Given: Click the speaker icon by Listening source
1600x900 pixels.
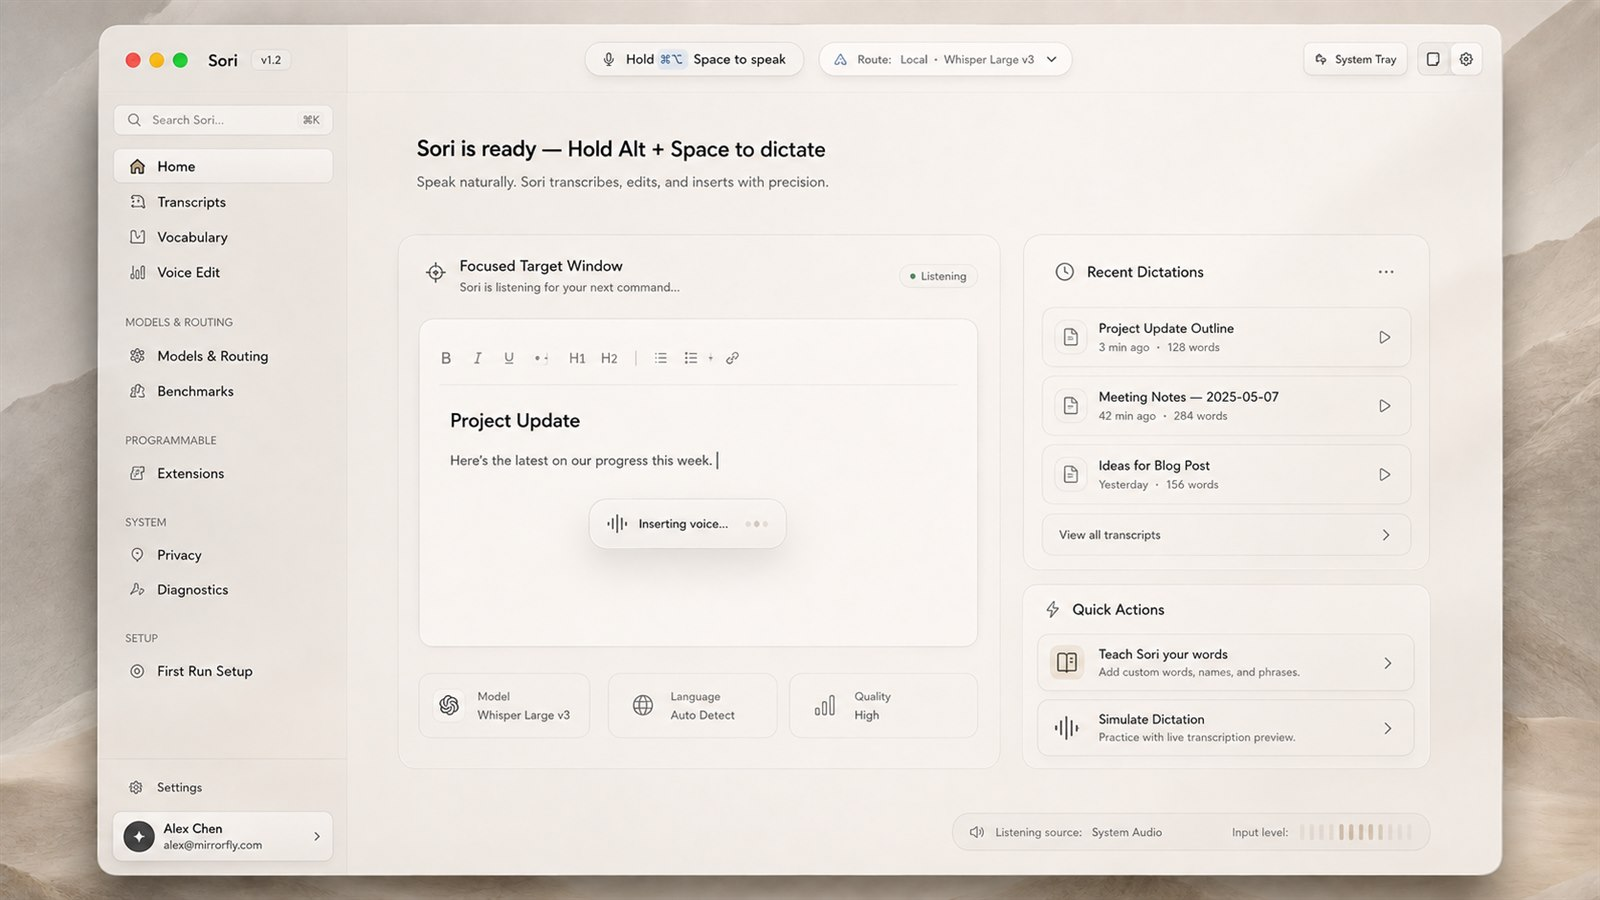Looking at the screenshot, I should pos(977,832).
